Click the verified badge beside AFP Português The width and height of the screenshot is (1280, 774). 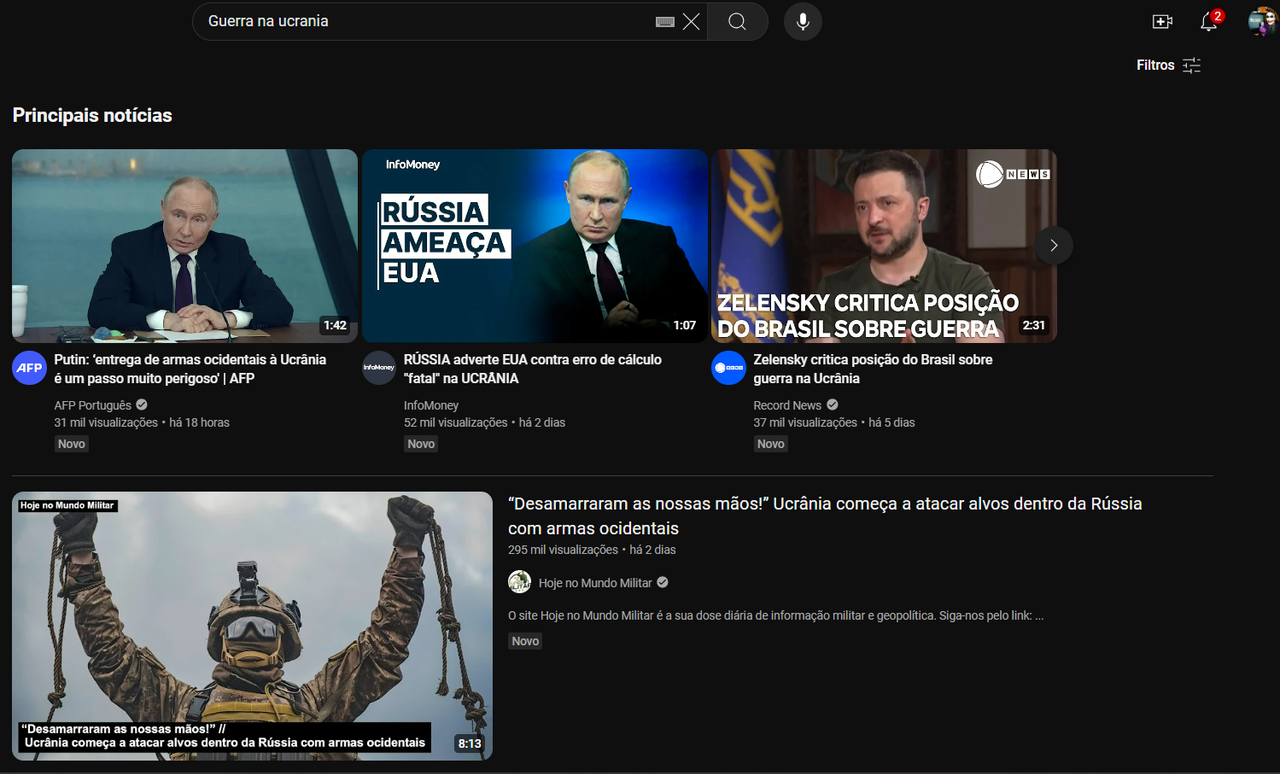coord(142,405)
